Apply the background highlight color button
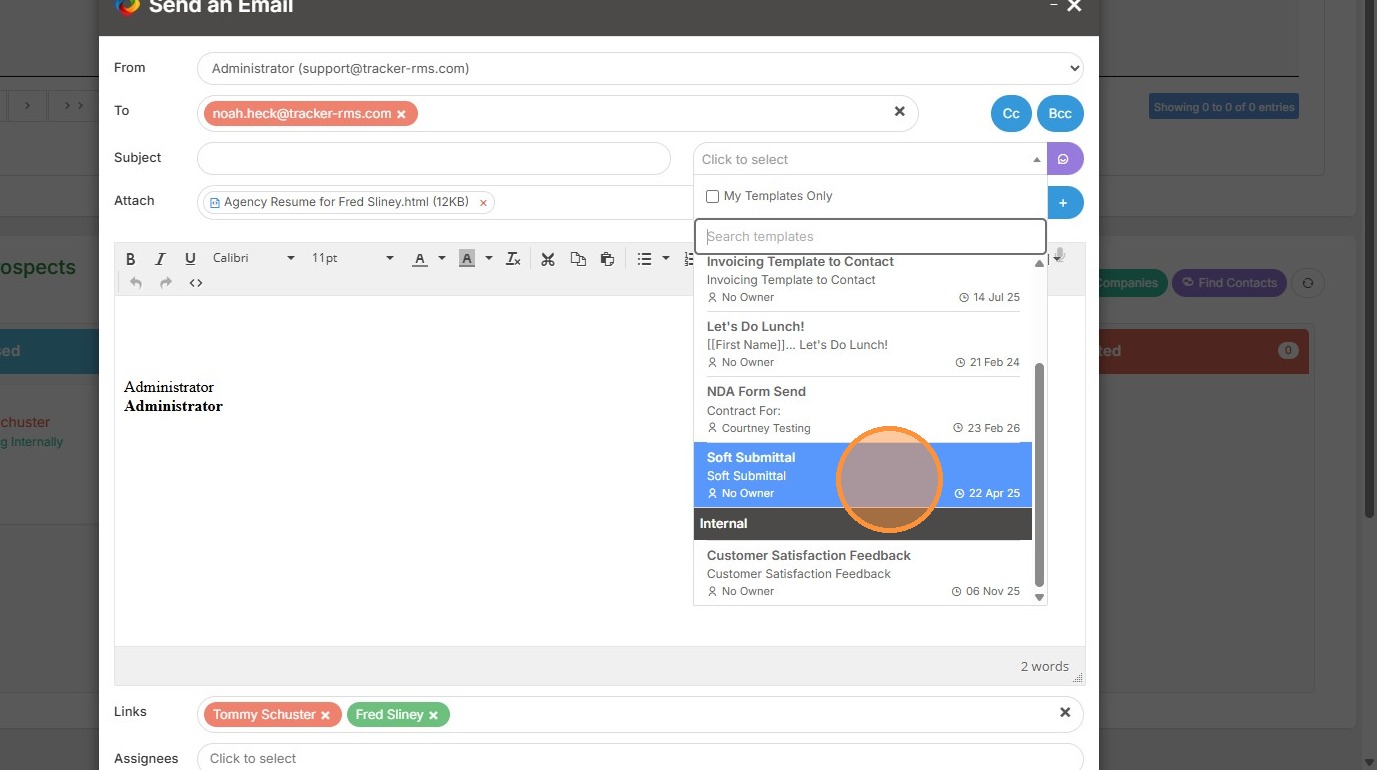1377x770 pixels. (x=467, y=259)
